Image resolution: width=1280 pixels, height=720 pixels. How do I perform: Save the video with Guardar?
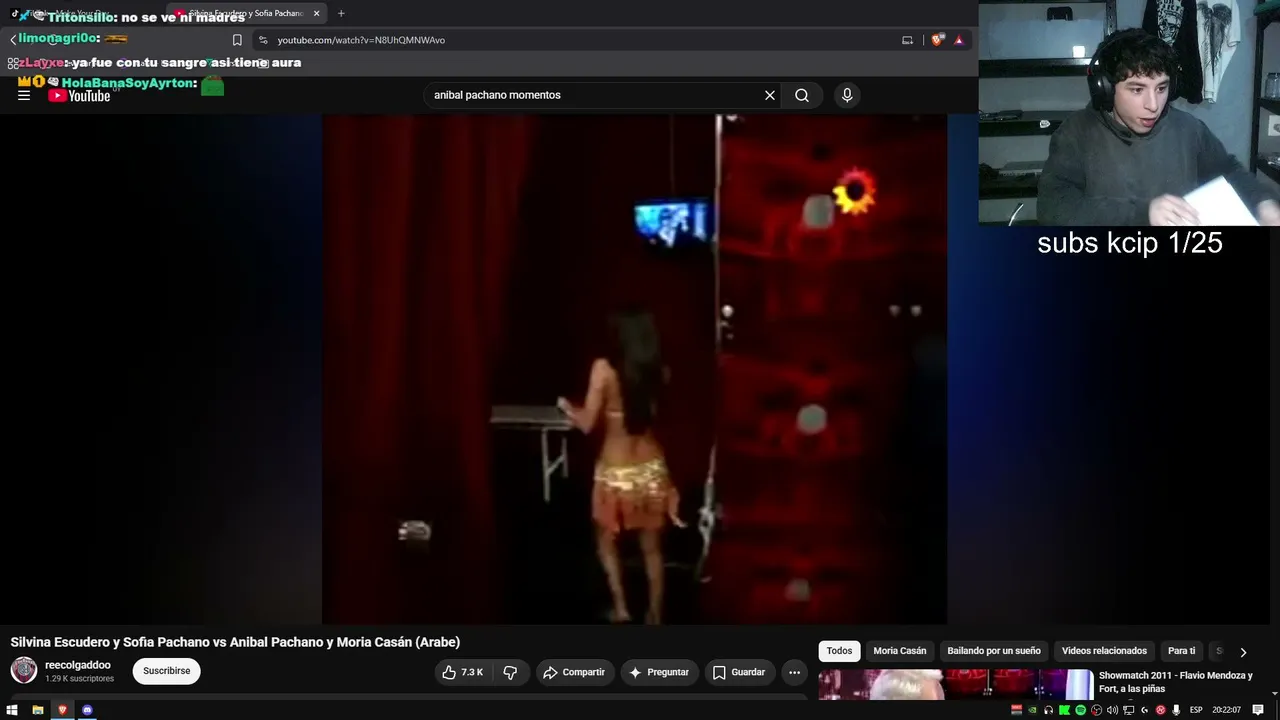[x=739, y=672]
